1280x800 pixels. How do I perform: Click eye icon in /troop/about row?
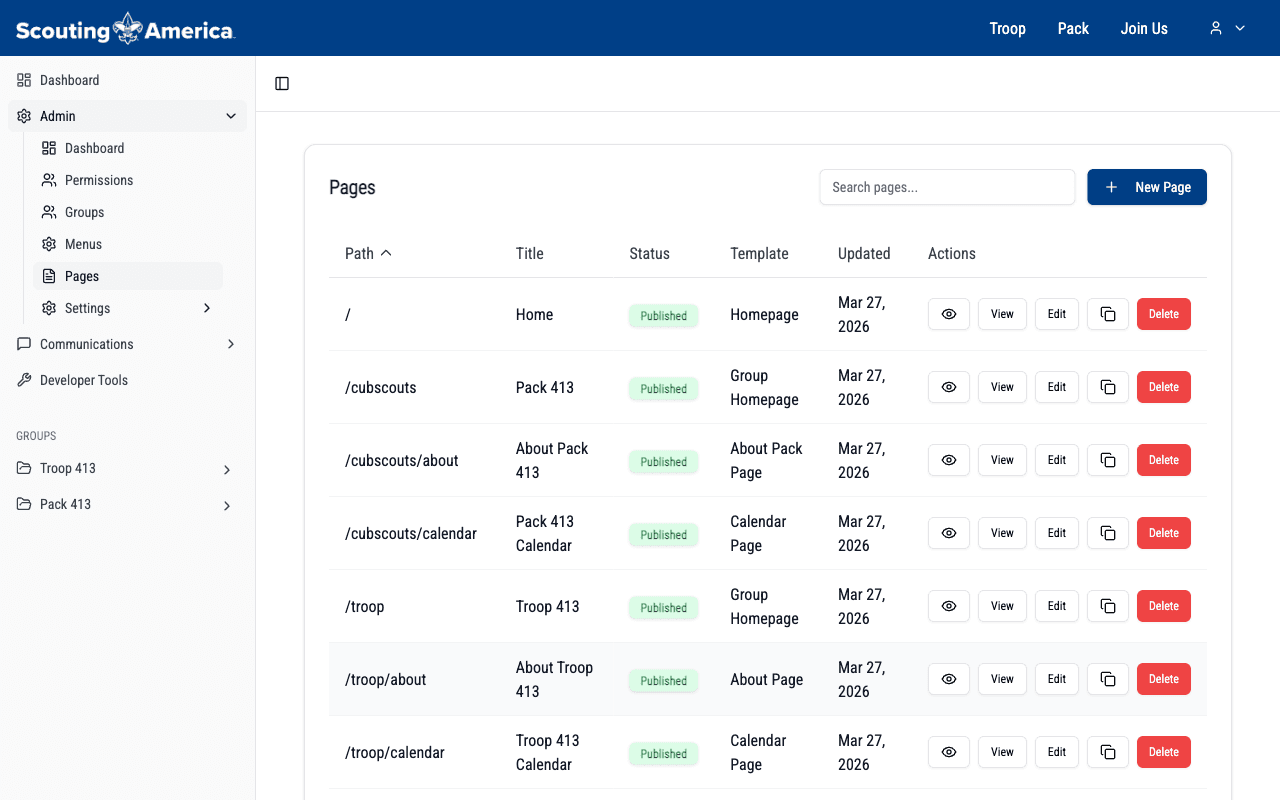pos(949,679)
